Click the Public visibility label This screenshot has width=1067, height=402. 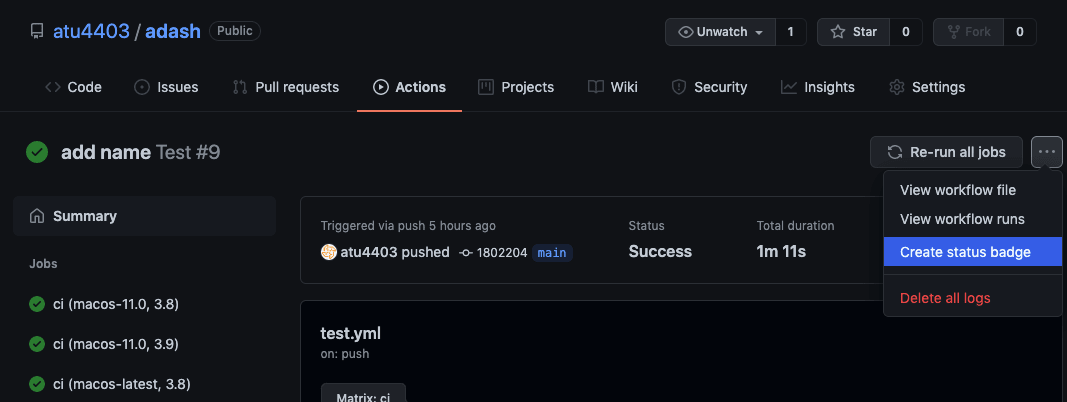235,31
